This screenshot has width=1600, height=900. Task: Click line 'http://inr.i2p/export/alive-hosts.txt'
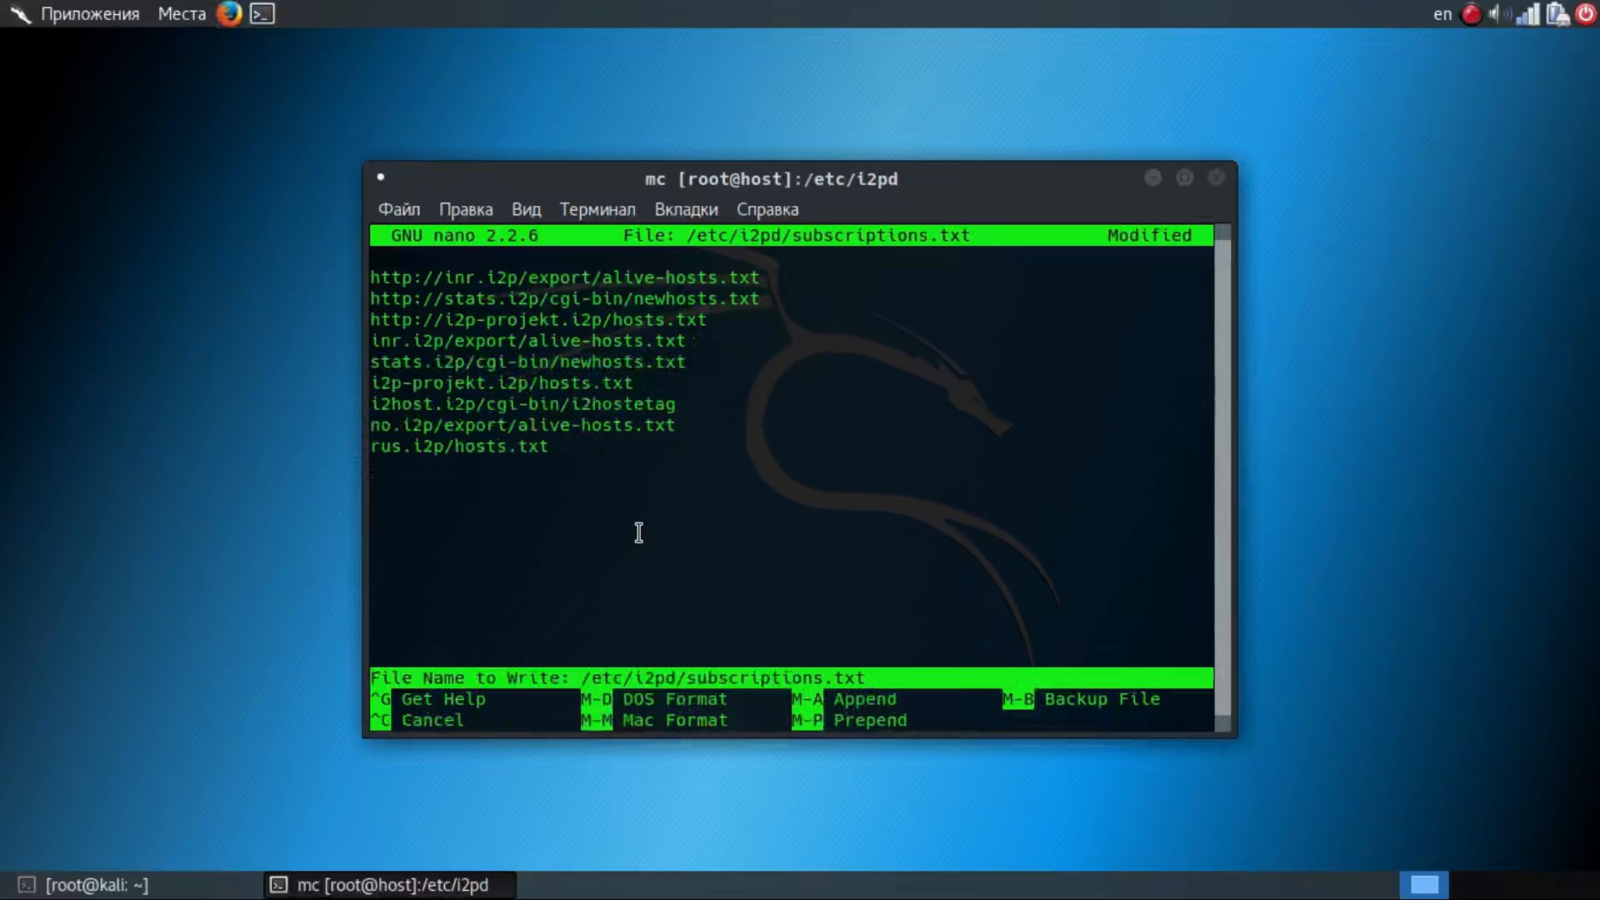coord(565,278)
